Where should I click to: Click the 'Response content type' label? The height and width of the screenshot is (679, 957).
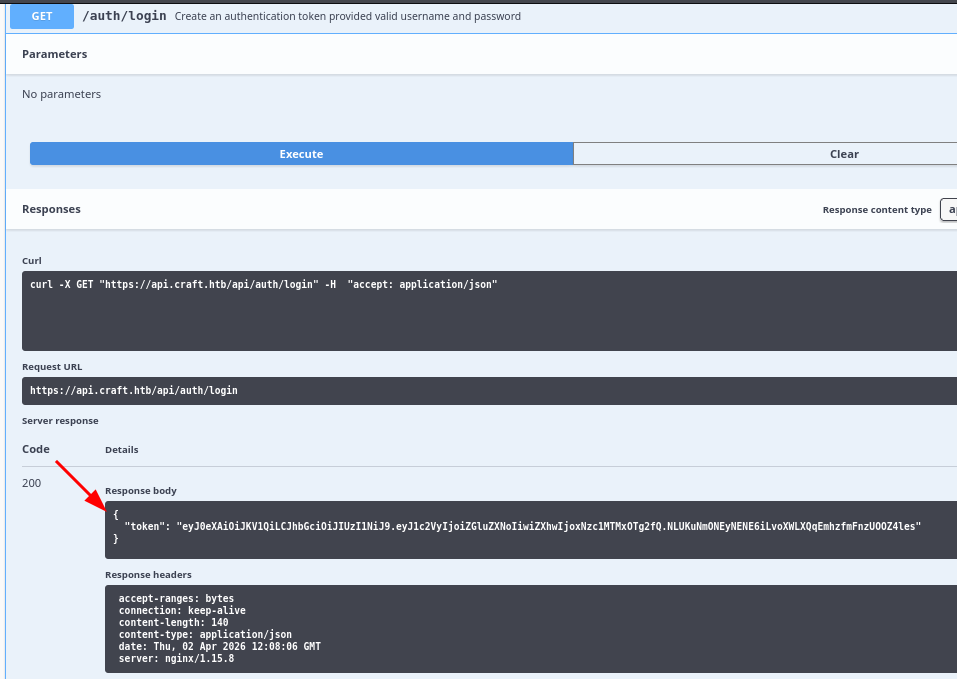(x=876, y=210)
